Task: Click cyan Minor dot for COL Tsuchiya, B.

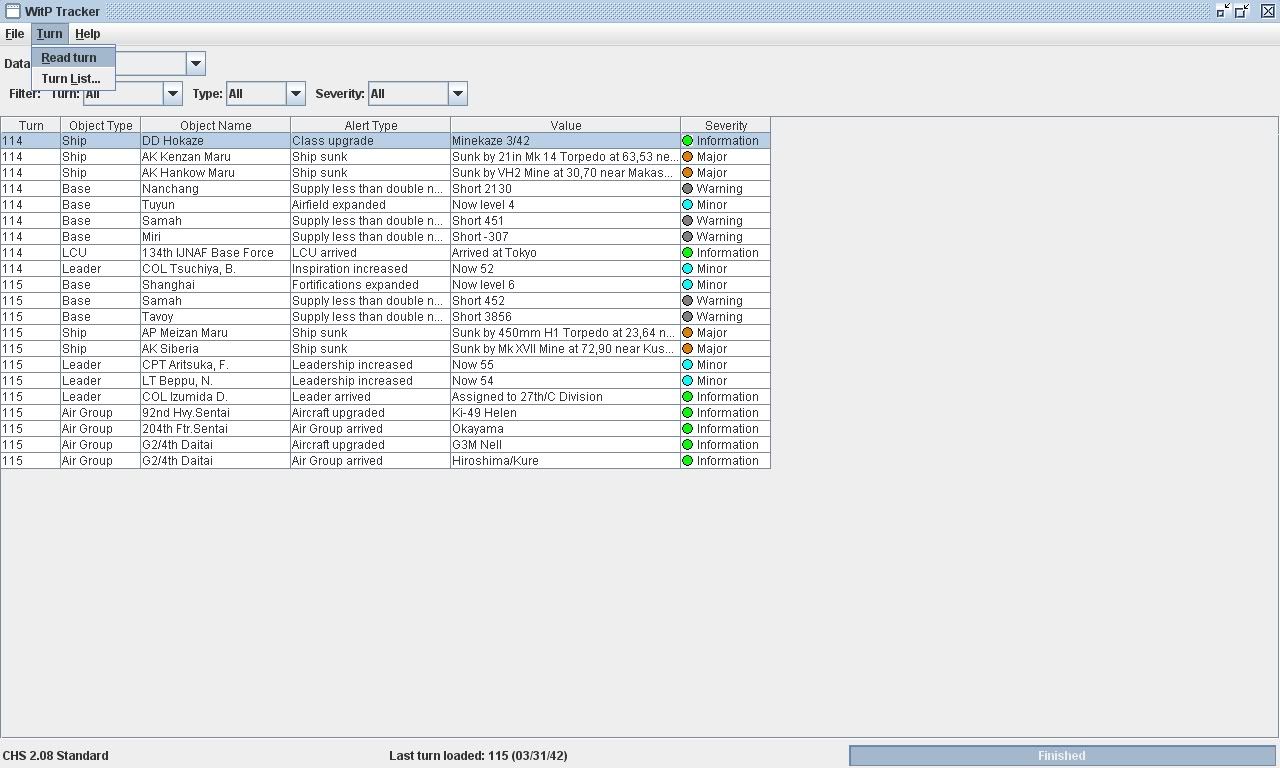Action: click(x=688, y=269)
